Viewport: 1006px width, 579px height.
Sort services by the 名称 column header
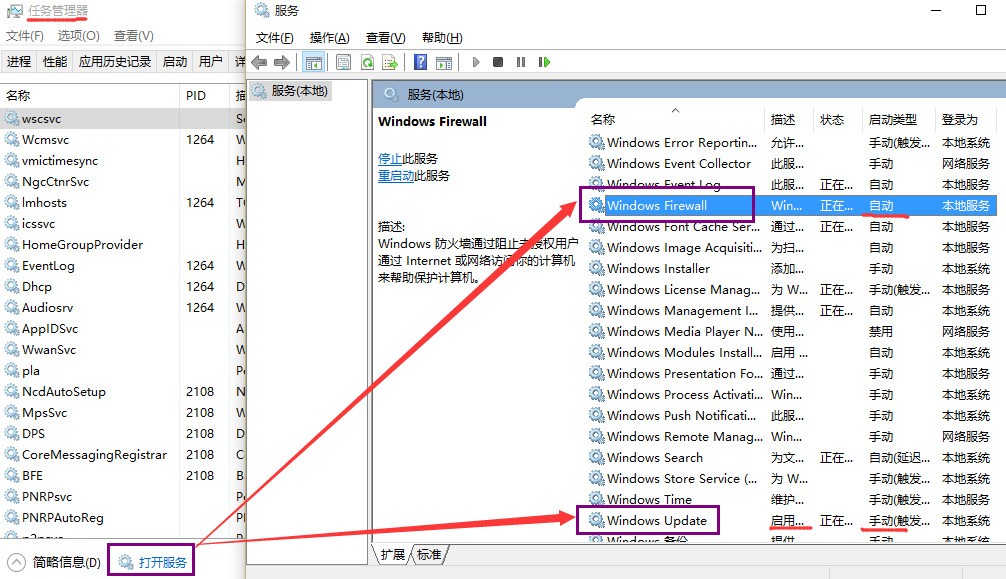tap(603, 119)
